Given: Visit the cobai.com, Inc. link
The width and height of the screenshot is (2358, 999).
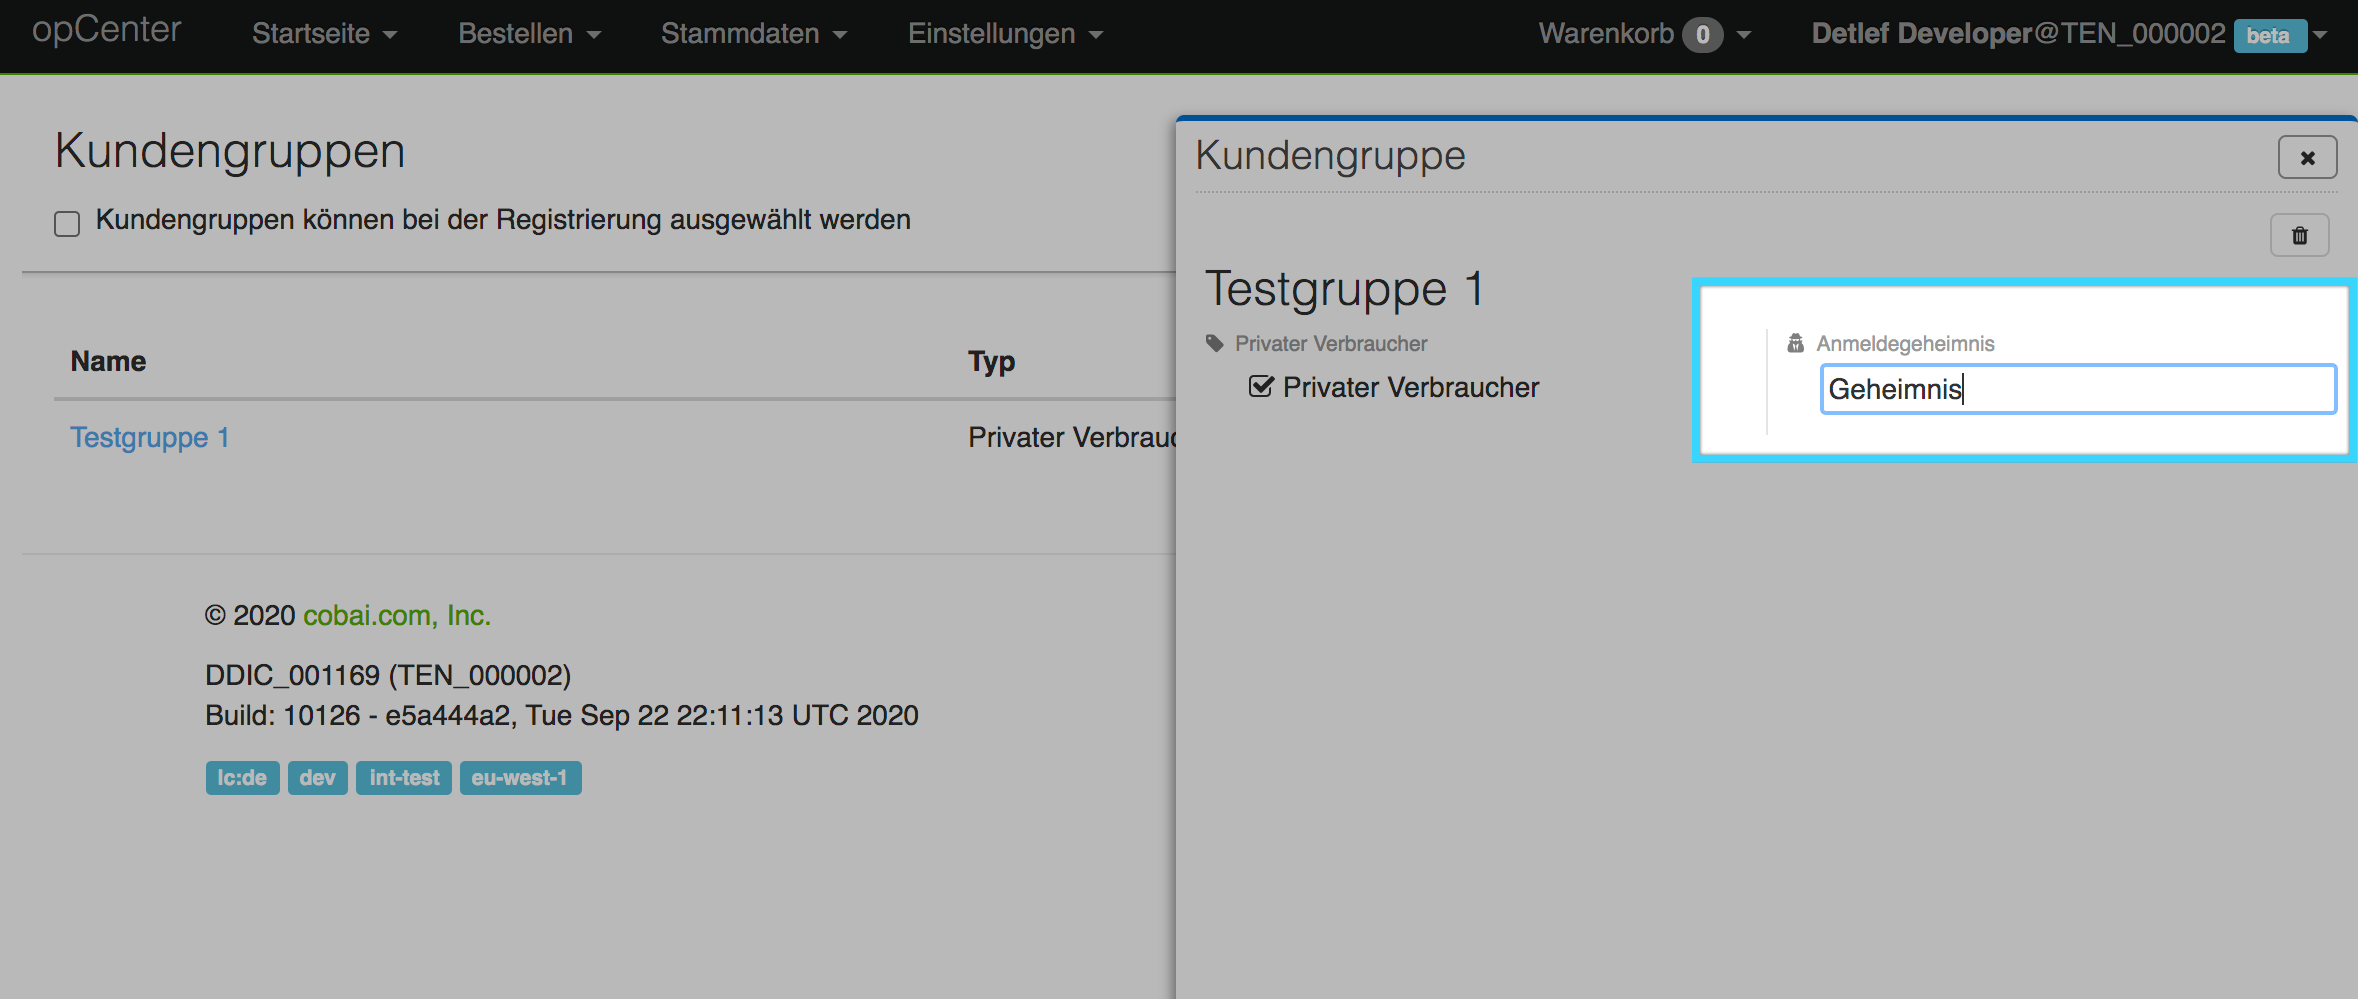Looking at the screenshot, I should [x=396, y=615].
